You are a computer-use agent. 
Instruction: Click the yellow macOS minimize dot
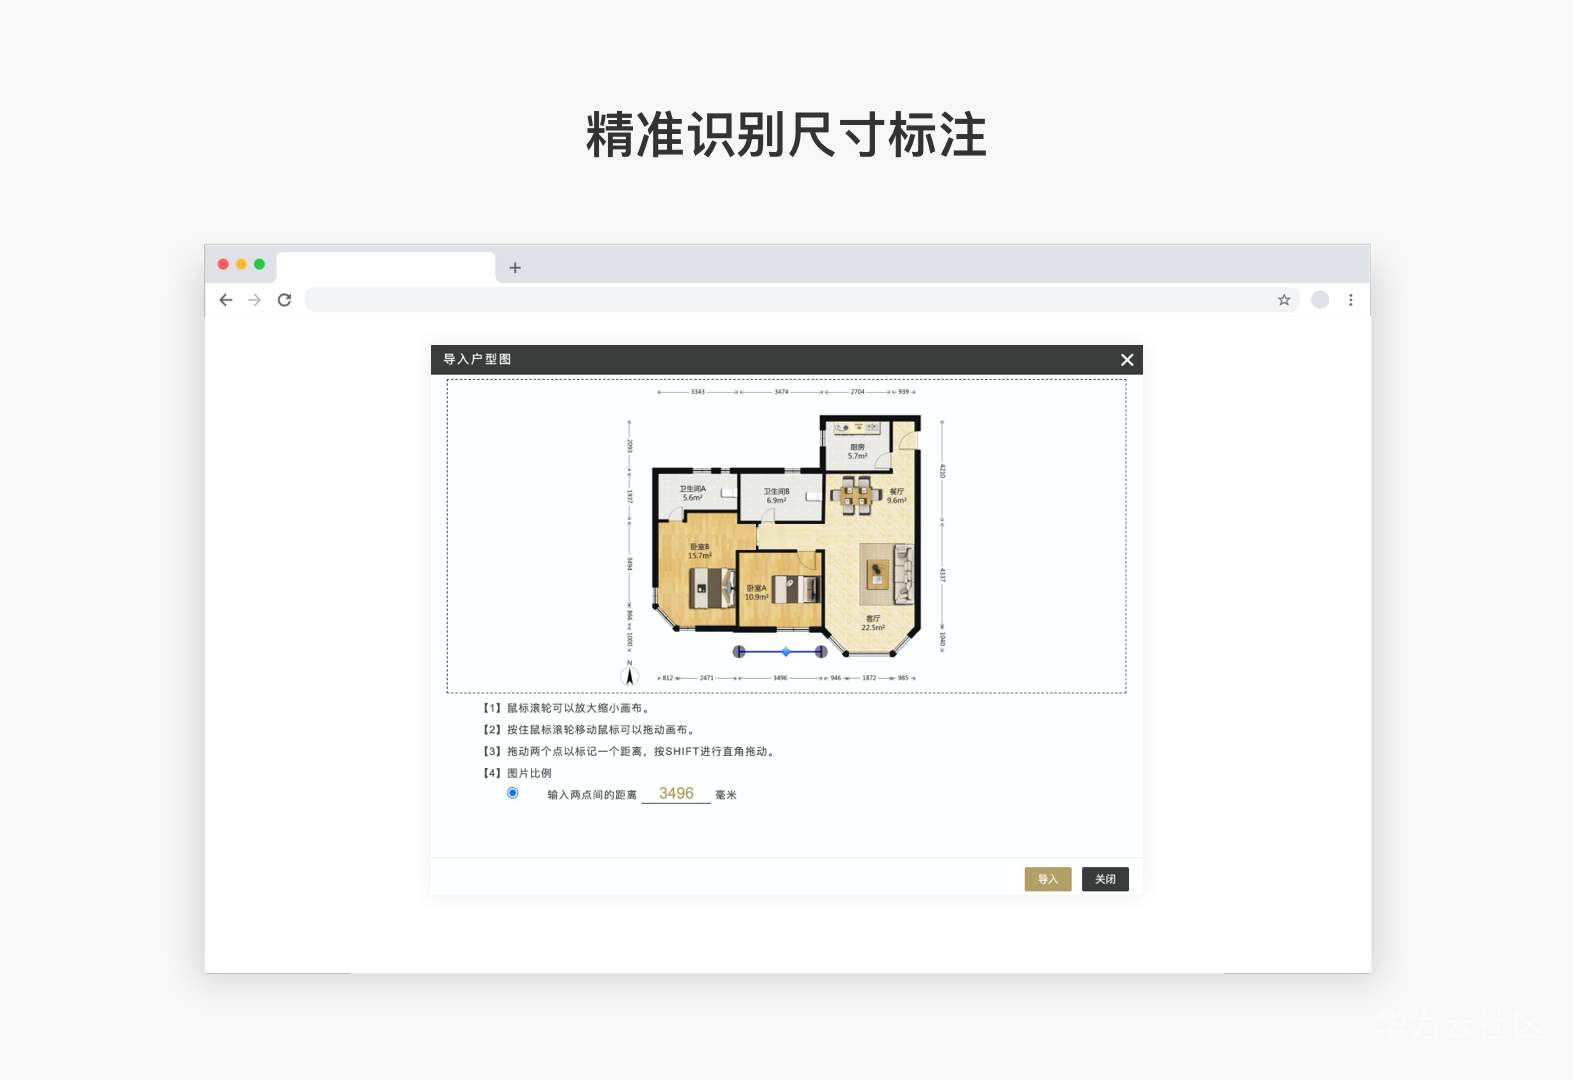click(x=241, y=264)
